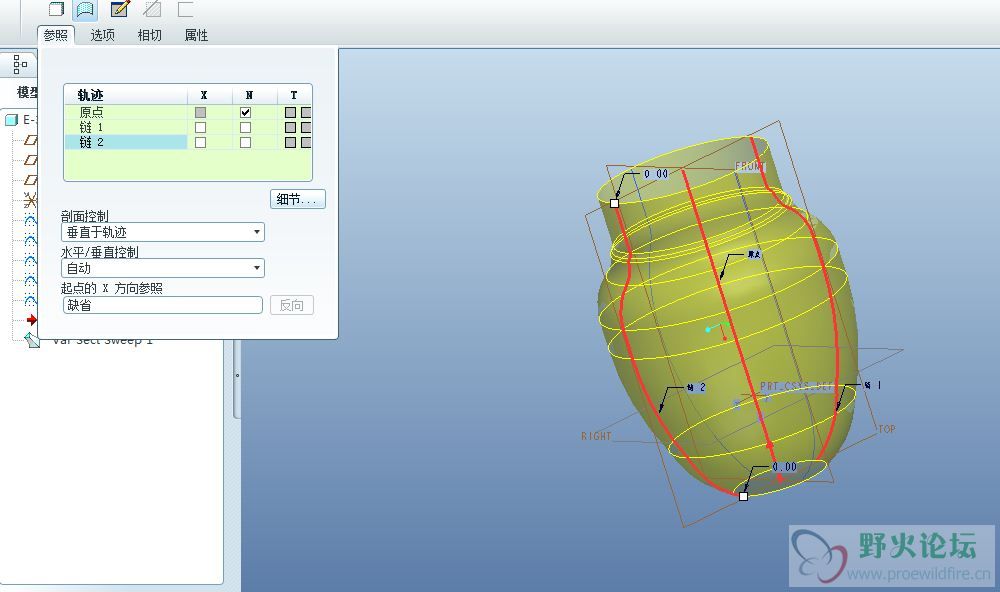Select the 链 1 trajectory row
This screenshot has width=1000, height=592.
[x=125, y=128]
